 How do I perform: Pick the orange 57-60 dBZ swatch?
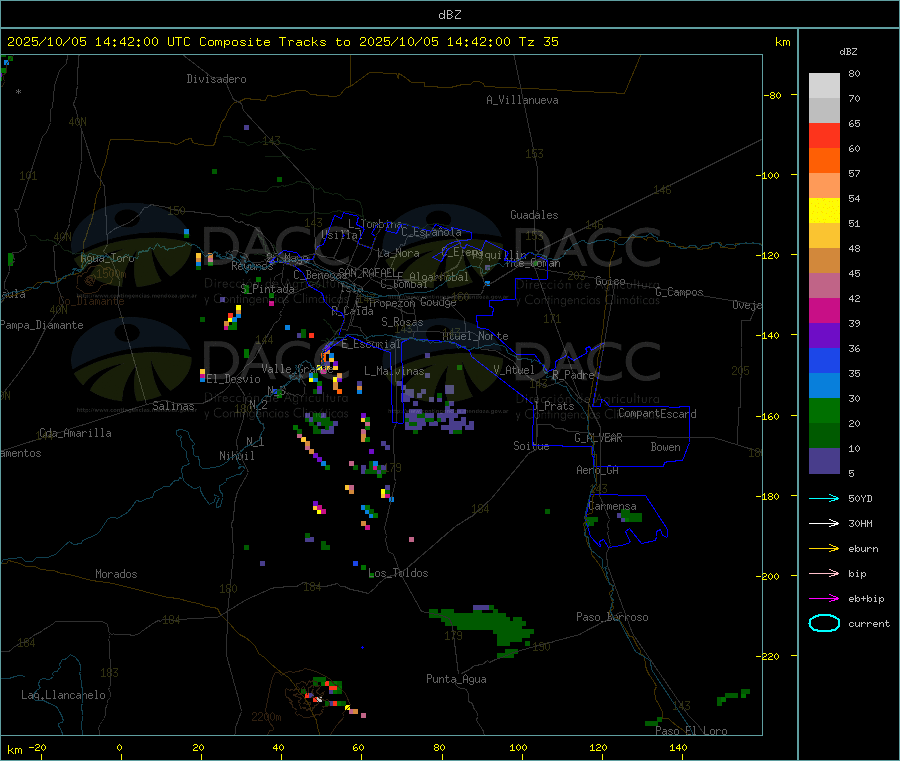(x=824, y=161)
